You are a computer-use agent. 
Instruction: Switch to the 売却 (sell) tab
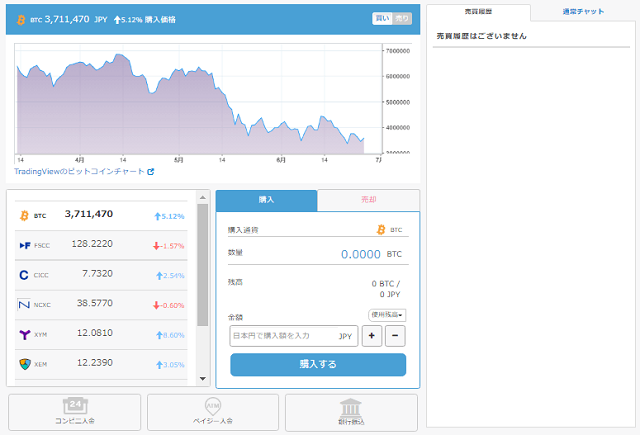point(368,200)
